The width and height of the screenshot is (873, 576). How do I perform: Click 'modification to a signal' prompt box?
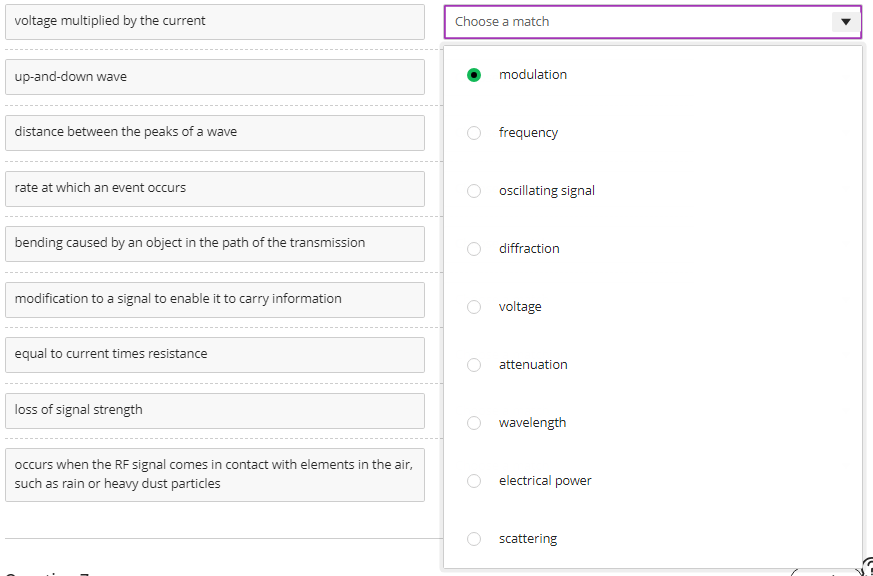214,299
